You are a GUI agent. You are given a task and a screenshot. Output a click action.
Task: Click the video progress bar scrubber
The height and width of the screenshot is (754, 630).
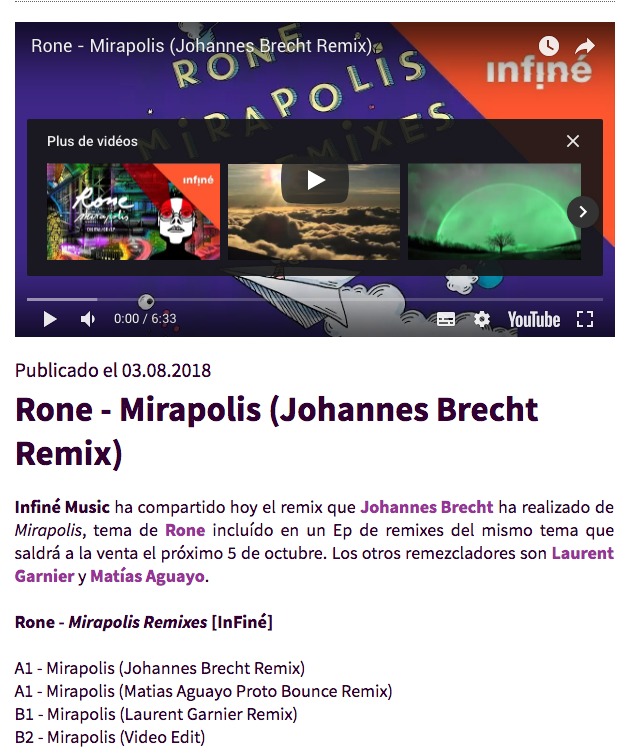pos(146,301)
